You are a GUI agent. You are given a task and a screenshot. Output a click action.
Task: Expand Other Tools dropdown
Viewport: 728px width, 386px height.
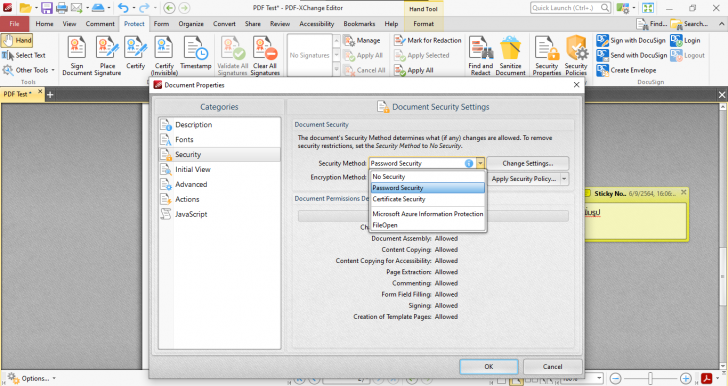click(x=53, y=70)
